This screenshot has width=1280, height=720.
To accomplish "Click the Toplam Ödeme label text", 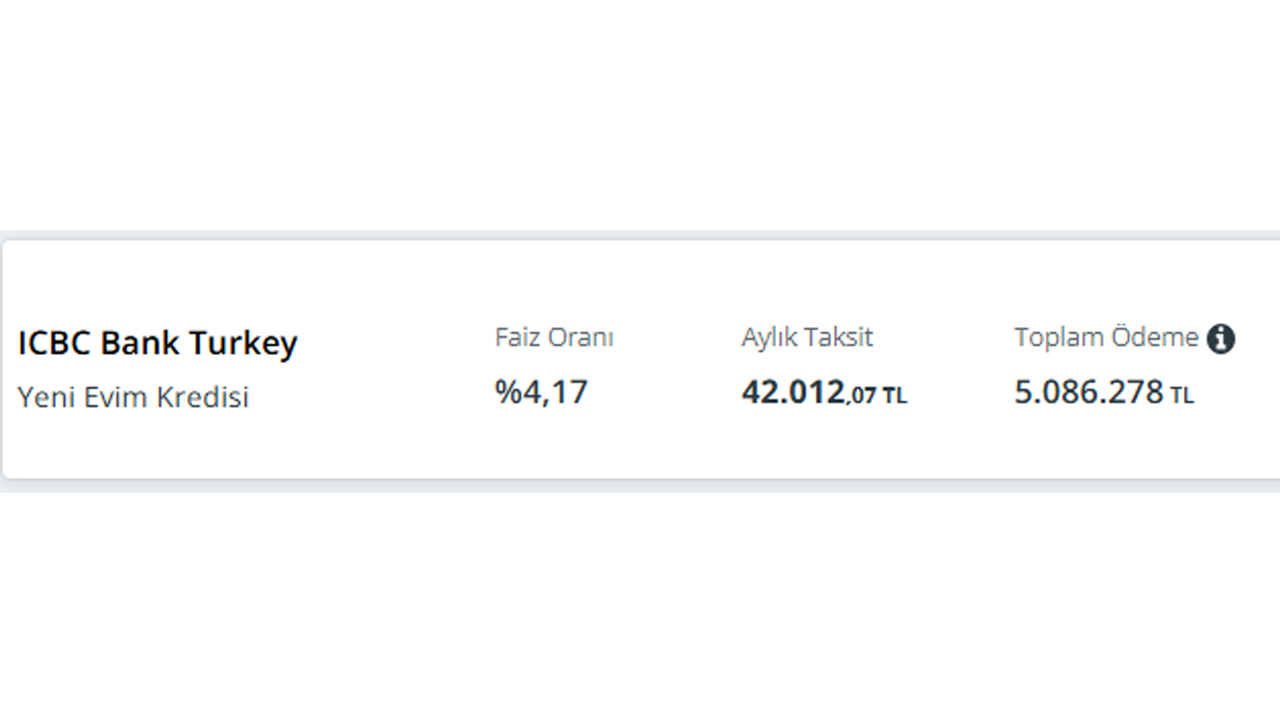I will (x=1106, y=338).
